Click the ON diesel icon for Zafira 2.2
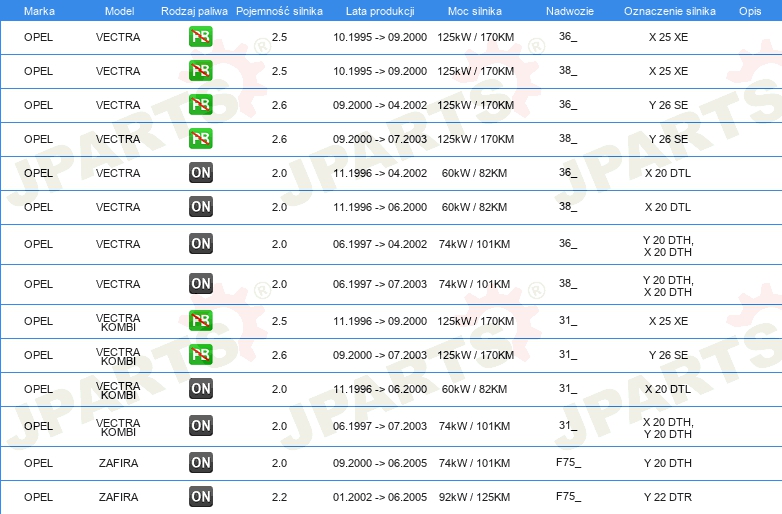The image size is (782, 514). 200,497
